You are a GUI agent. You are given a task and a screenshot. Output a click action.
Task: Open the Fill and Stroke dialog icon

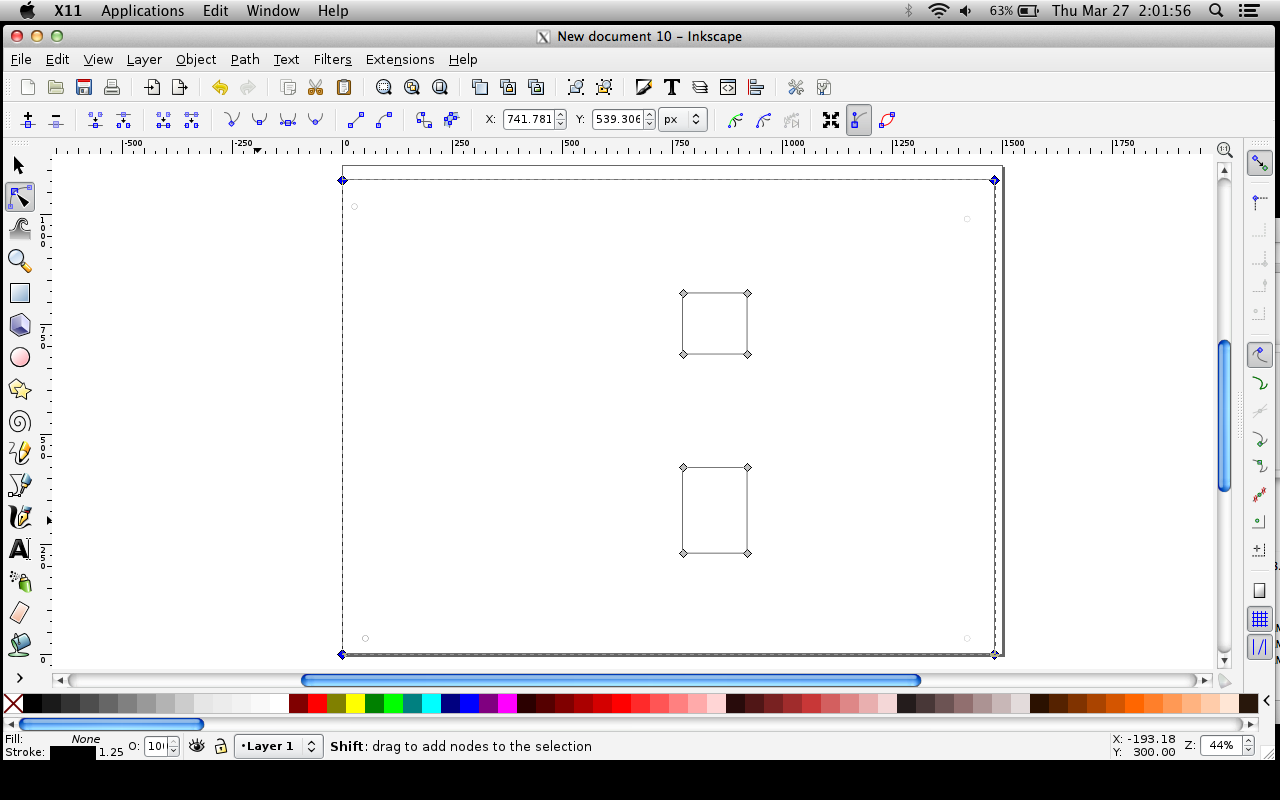click(x=644, y=87)
